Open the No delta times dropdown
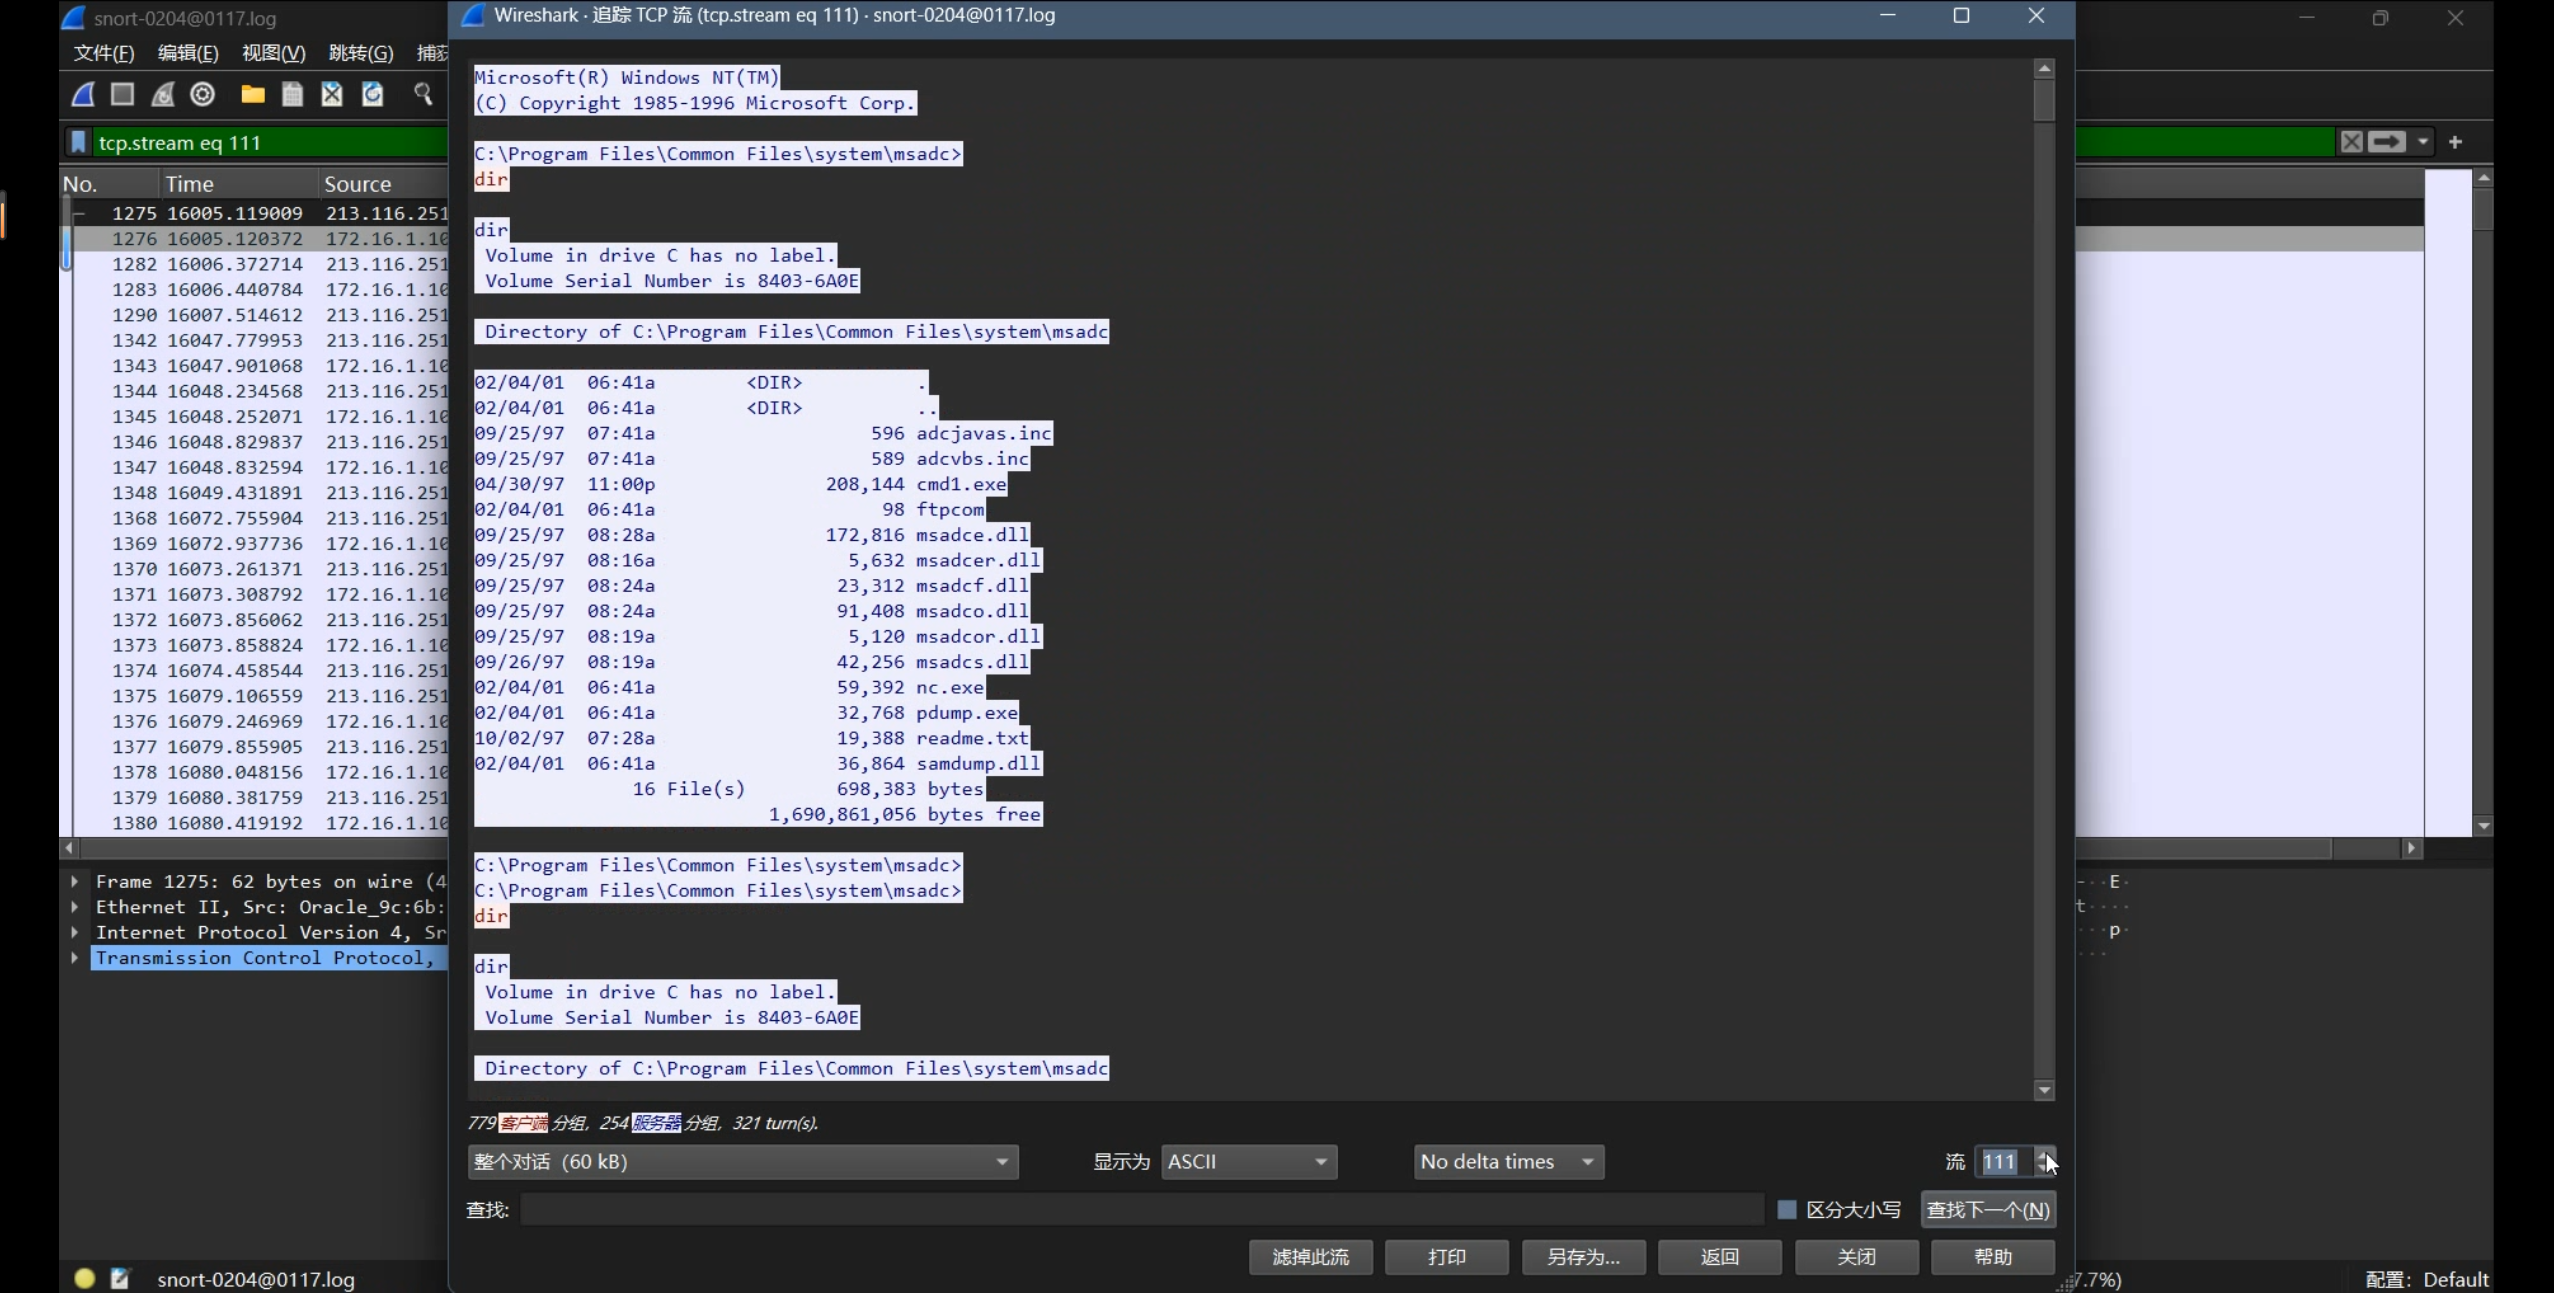This screenshot has width=2554, height=1293. pos(1508,1162)
